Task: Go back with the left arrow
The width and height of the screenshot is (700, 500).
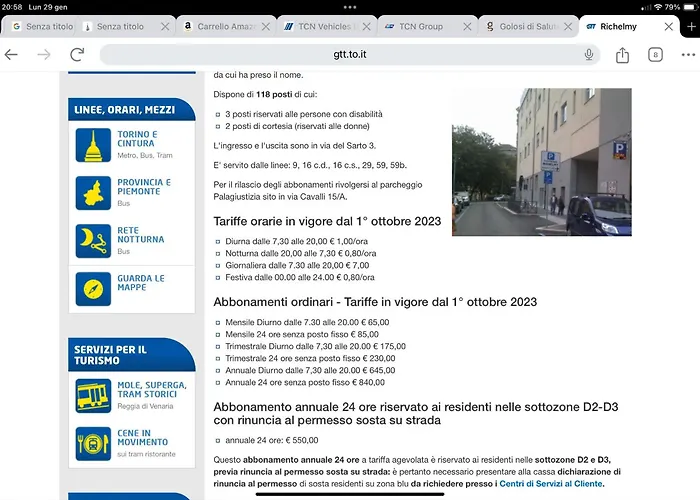Action: click(11, 54)
